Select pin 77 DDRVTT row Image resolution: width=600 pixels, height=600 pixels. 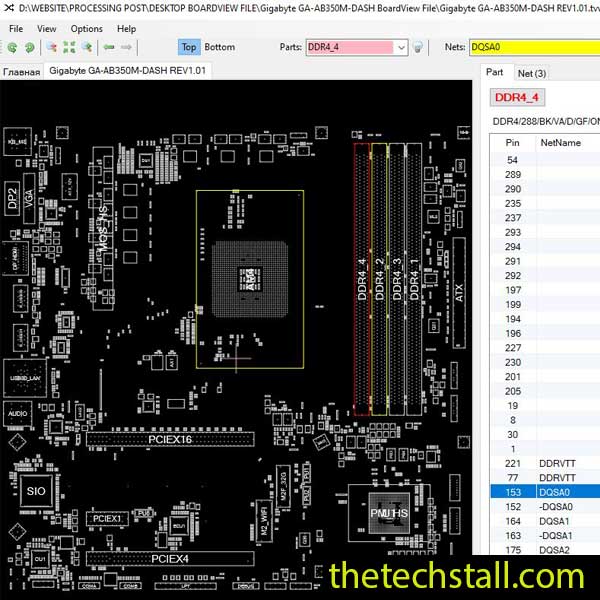pyautogui.click(x=545, y=478)
